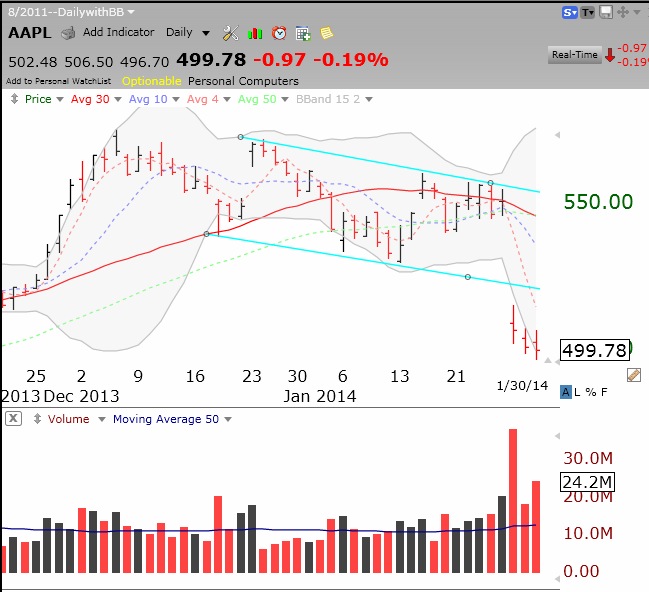
Task: Open the 8/2011--DailywithBB layout dropdown
Action: [x=71, y=12]
